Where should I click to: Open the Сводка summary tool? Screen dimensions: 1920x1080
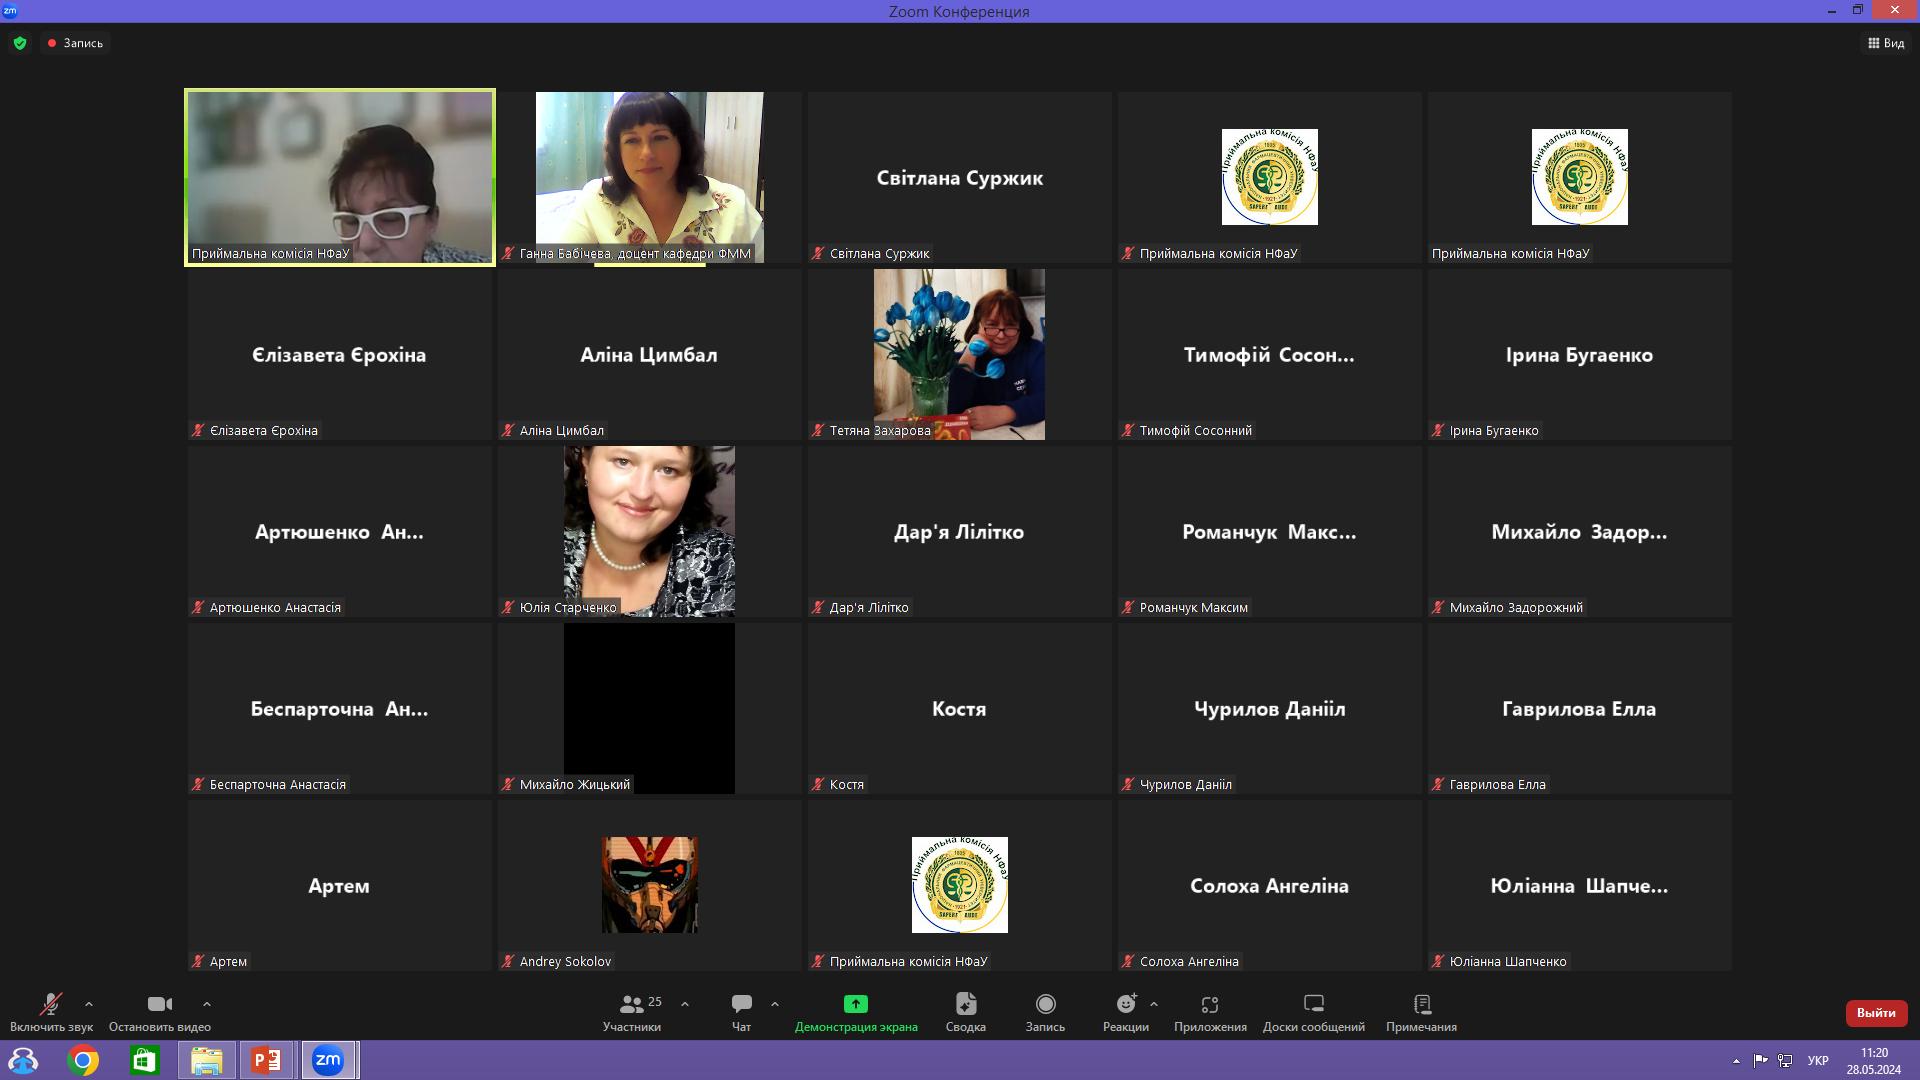pos(966,1012)
